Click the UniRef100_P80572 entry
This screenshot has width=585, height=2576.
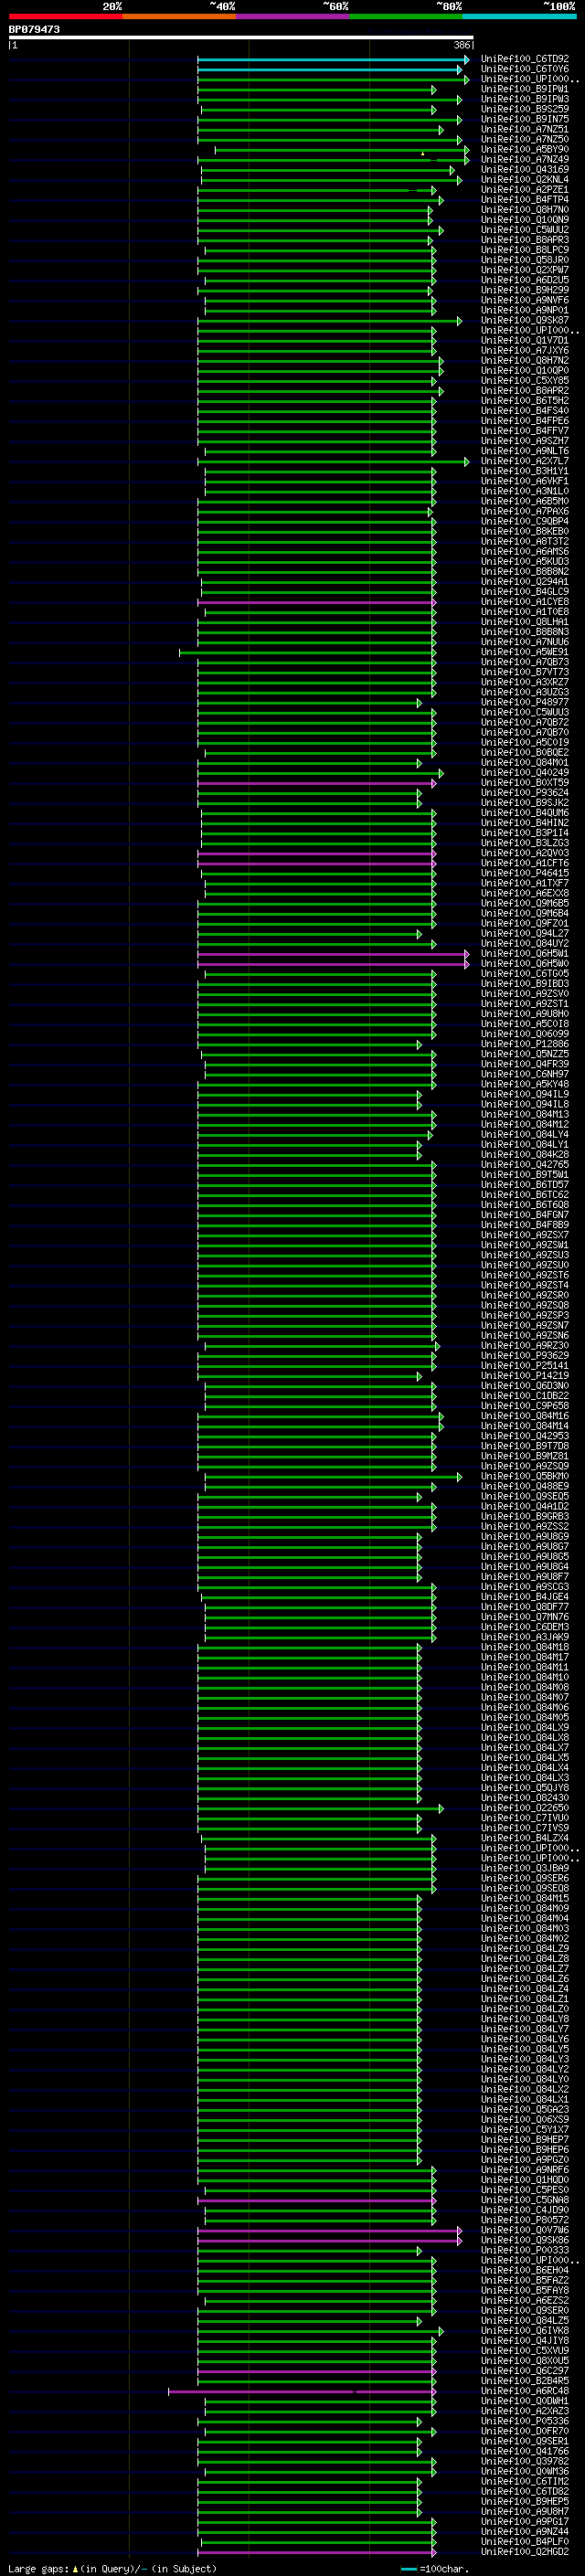click(525, 2219)
